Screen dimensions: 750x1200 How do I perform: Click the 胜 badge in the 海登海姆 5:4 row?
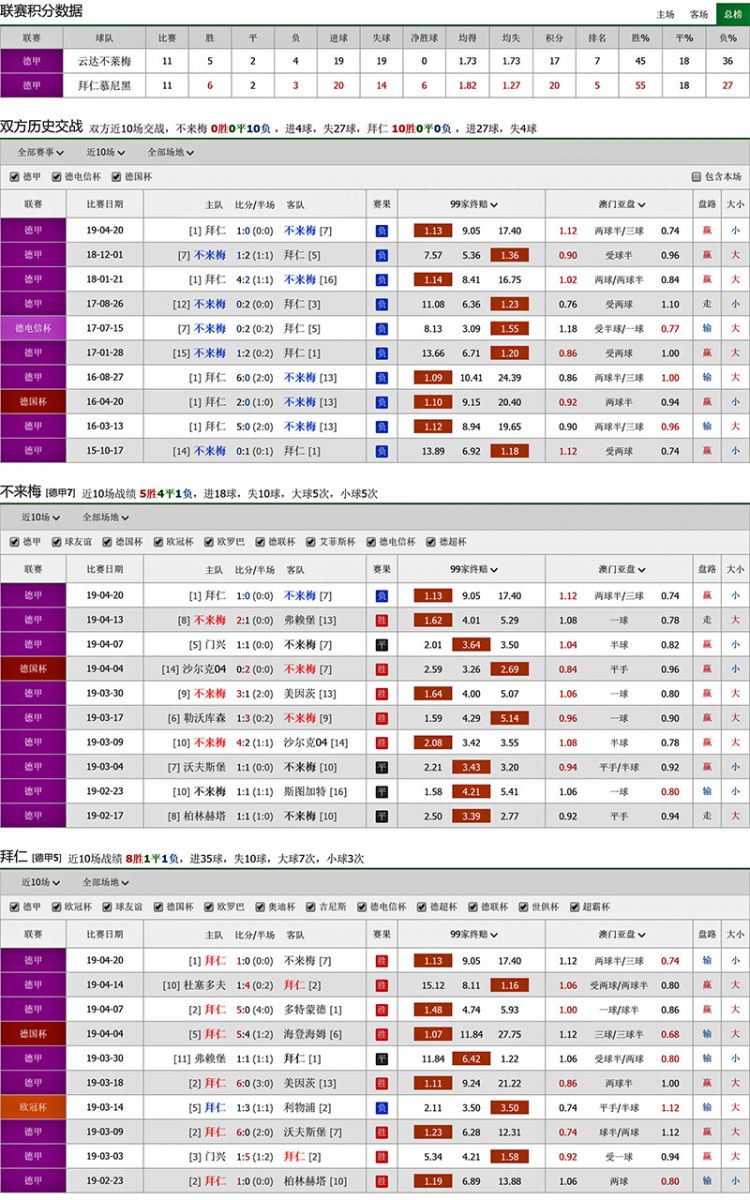pyautogui.click(x=381, y=1034)
